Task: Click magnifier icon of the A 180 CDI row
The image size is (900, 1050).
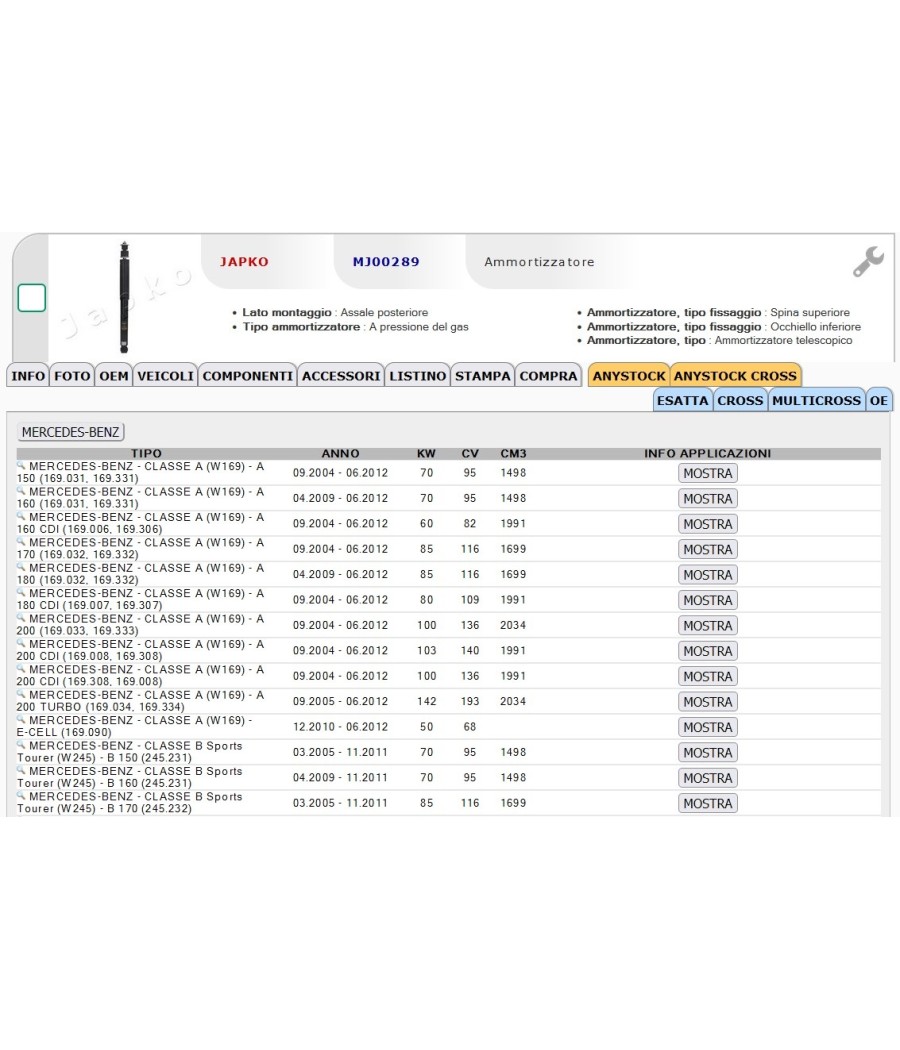Action: 21,593
